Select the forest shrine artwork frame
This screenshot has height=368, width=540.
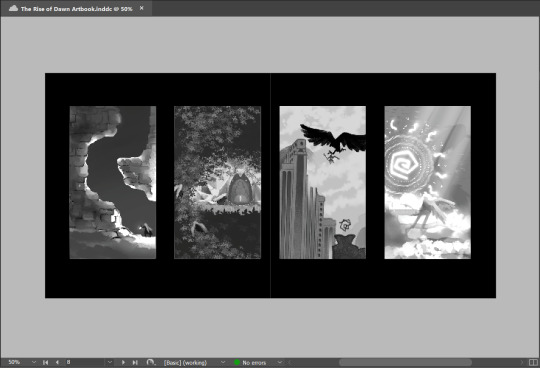point(217,182)
